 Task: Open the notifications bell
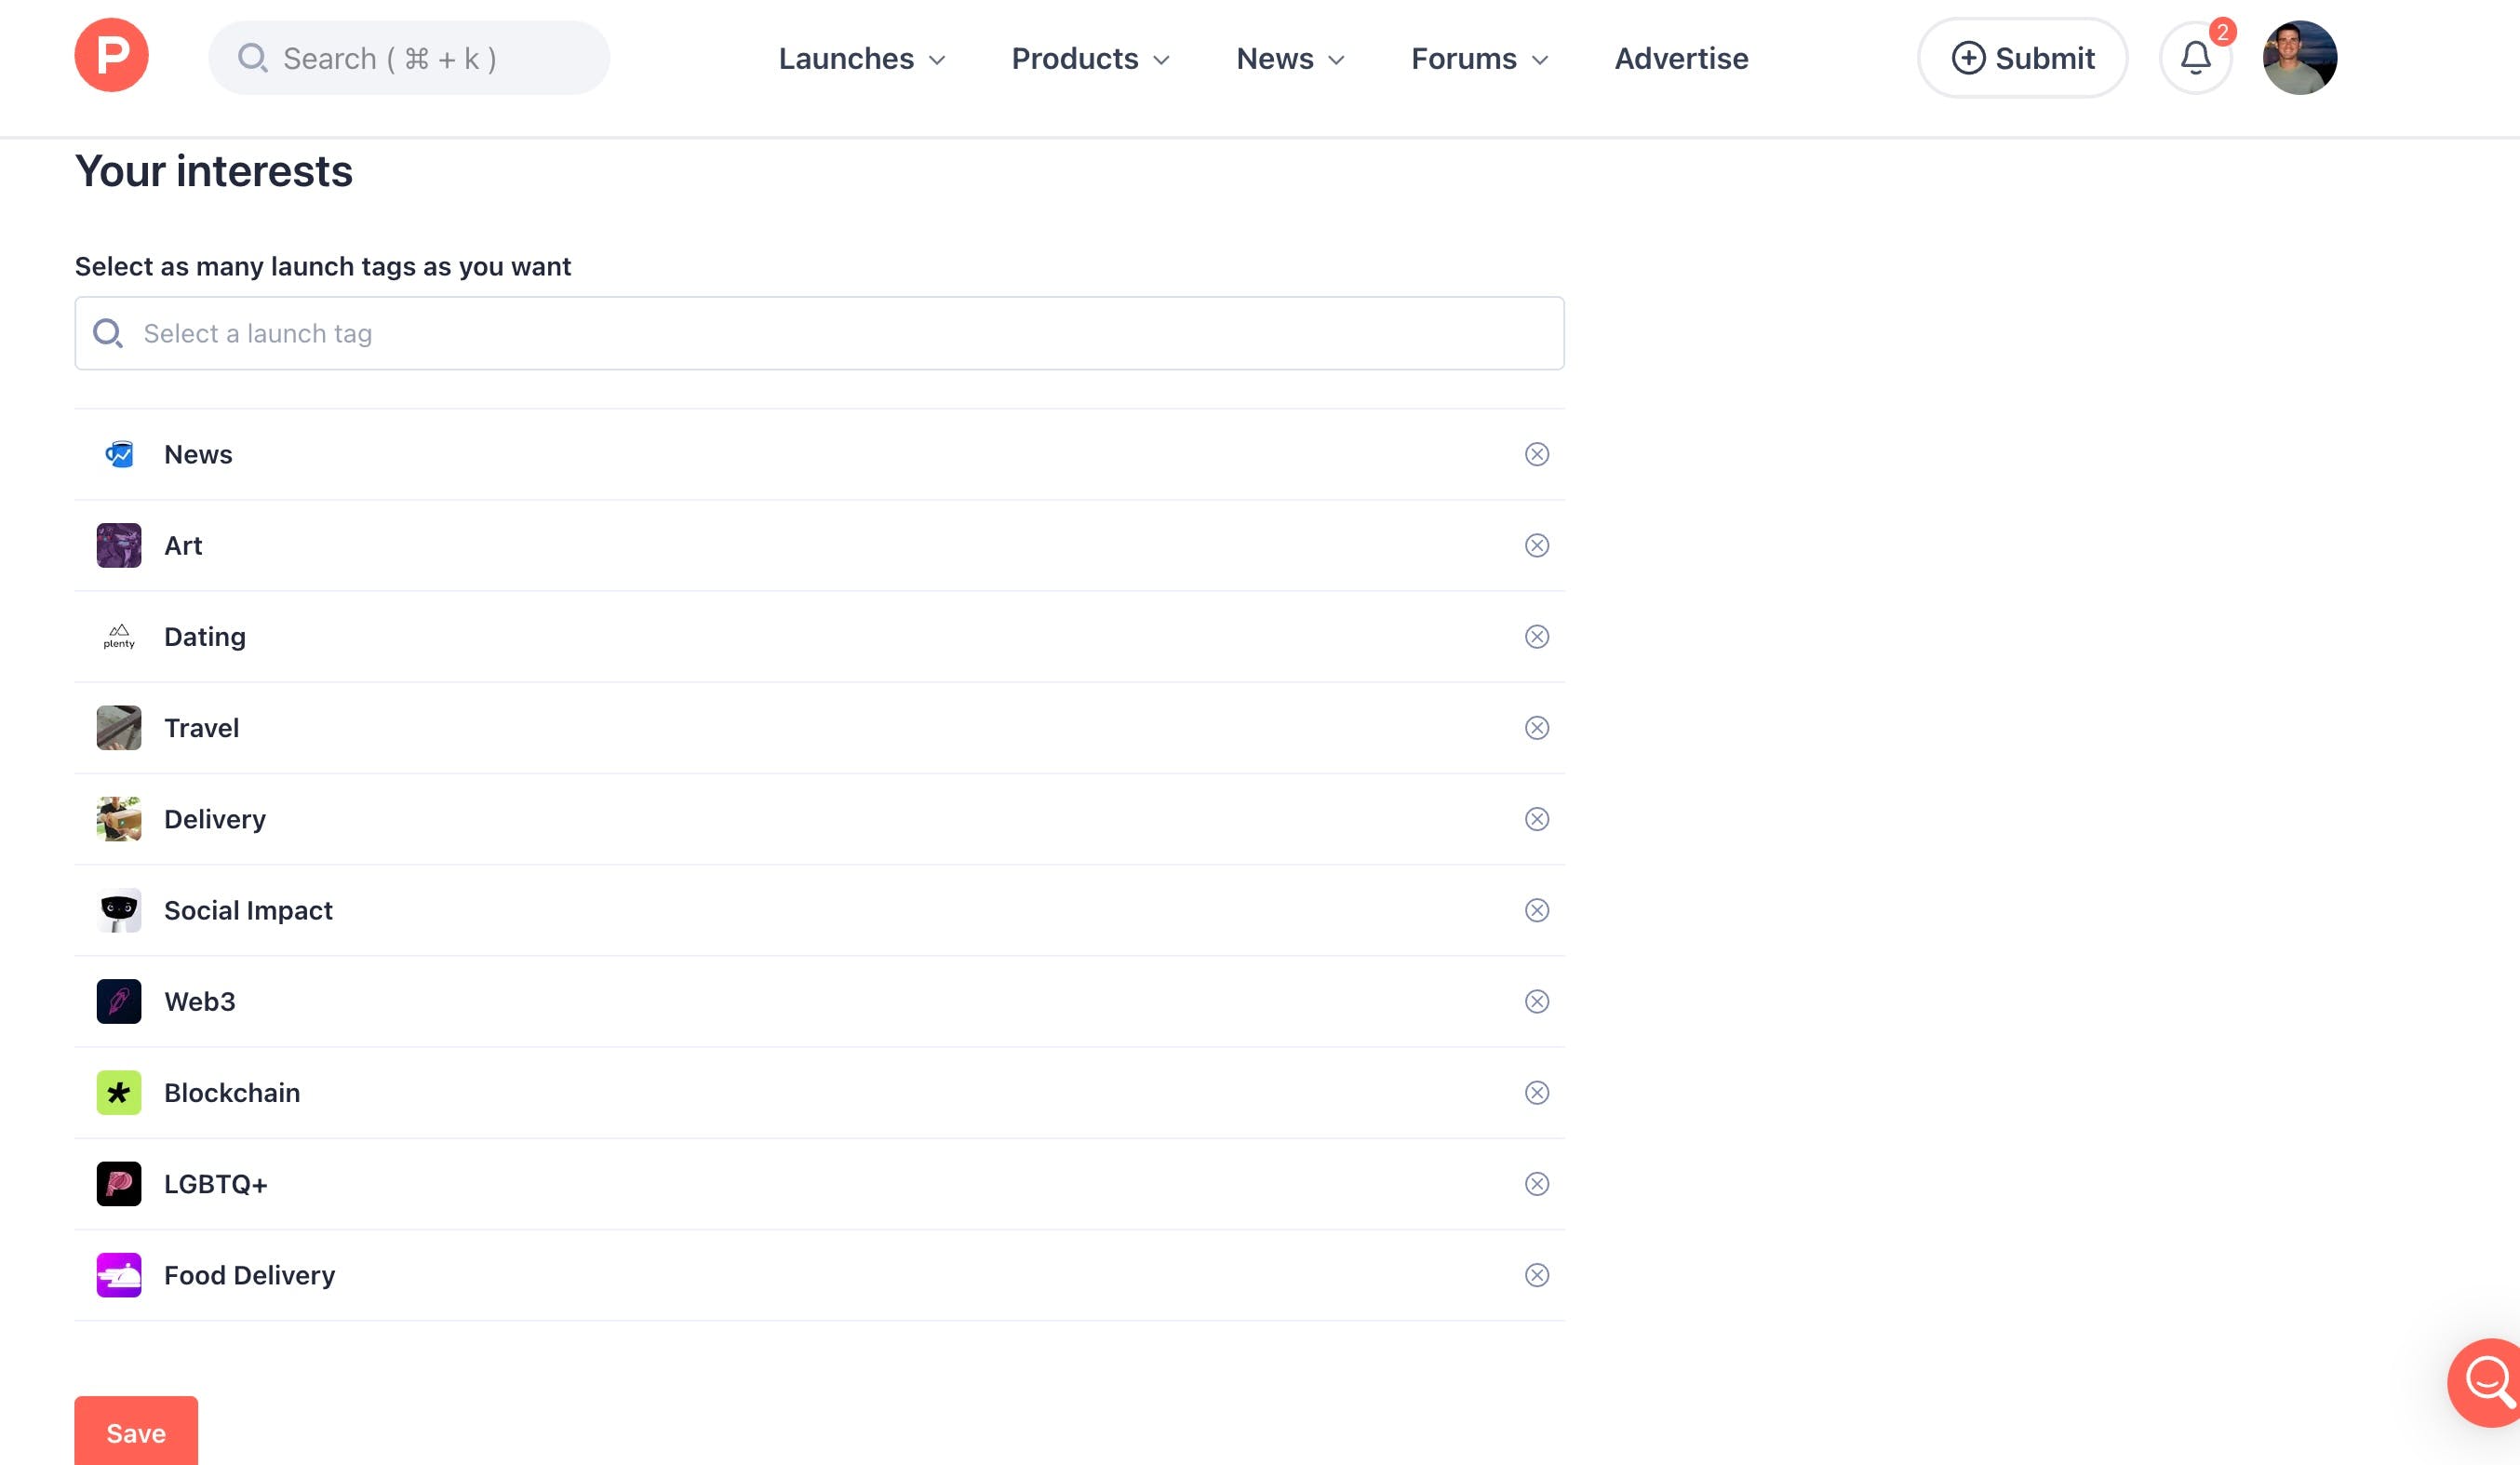click(x=2195, y=58)
